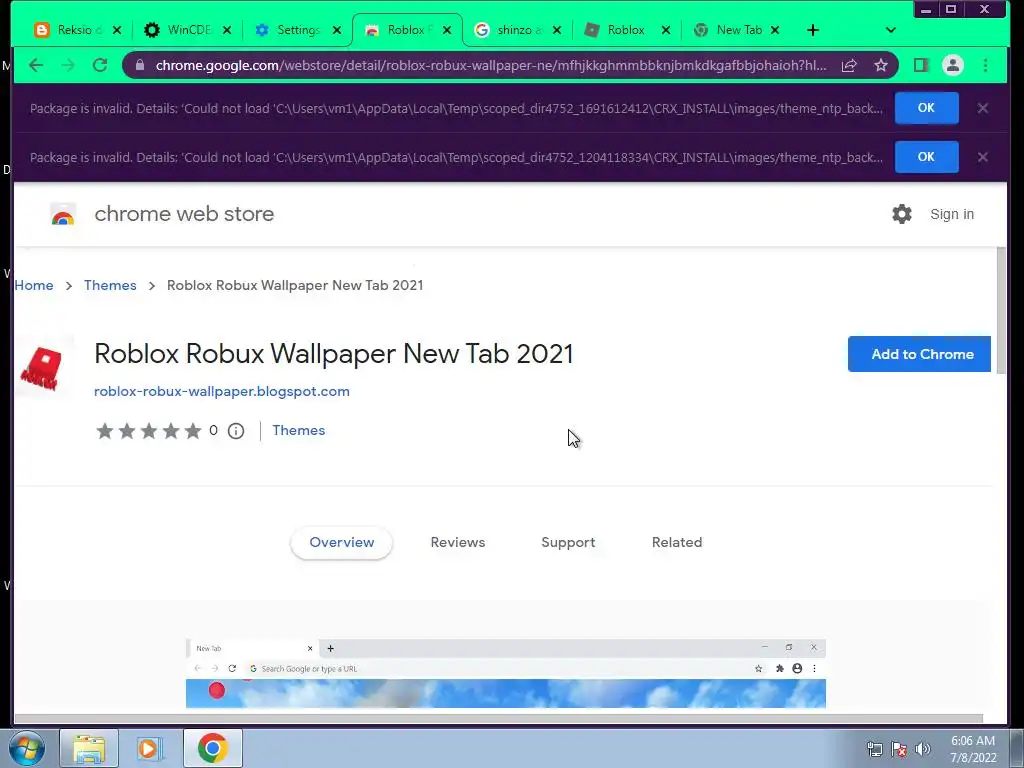Open Windows Explorer from taskbar

coord(89,748)
